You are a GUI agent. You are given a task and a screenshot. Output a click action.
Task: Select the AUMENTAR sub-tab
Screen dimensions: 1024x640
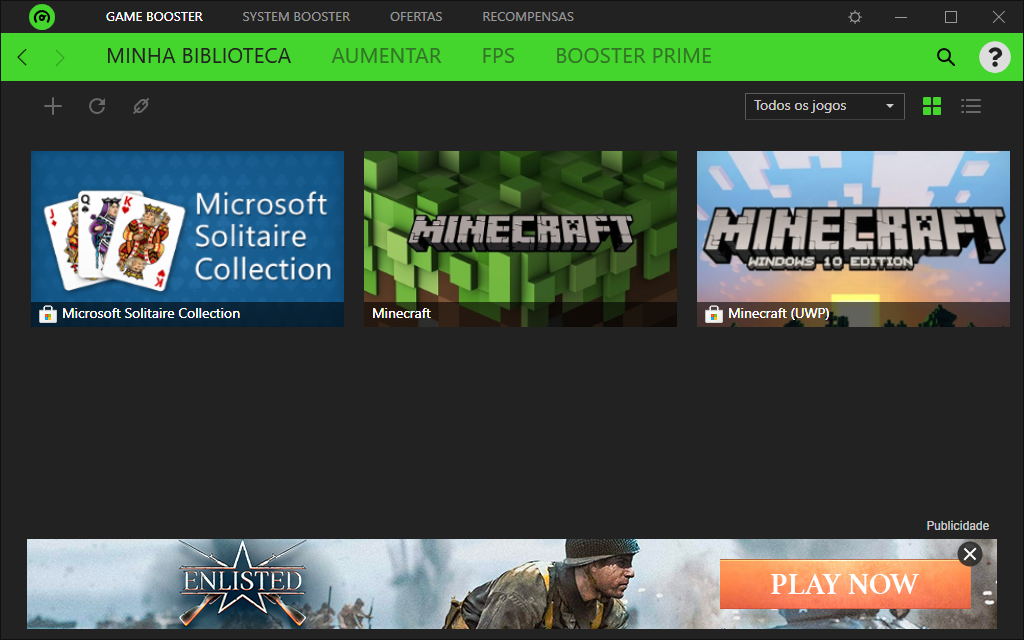(x=387, y=56)
